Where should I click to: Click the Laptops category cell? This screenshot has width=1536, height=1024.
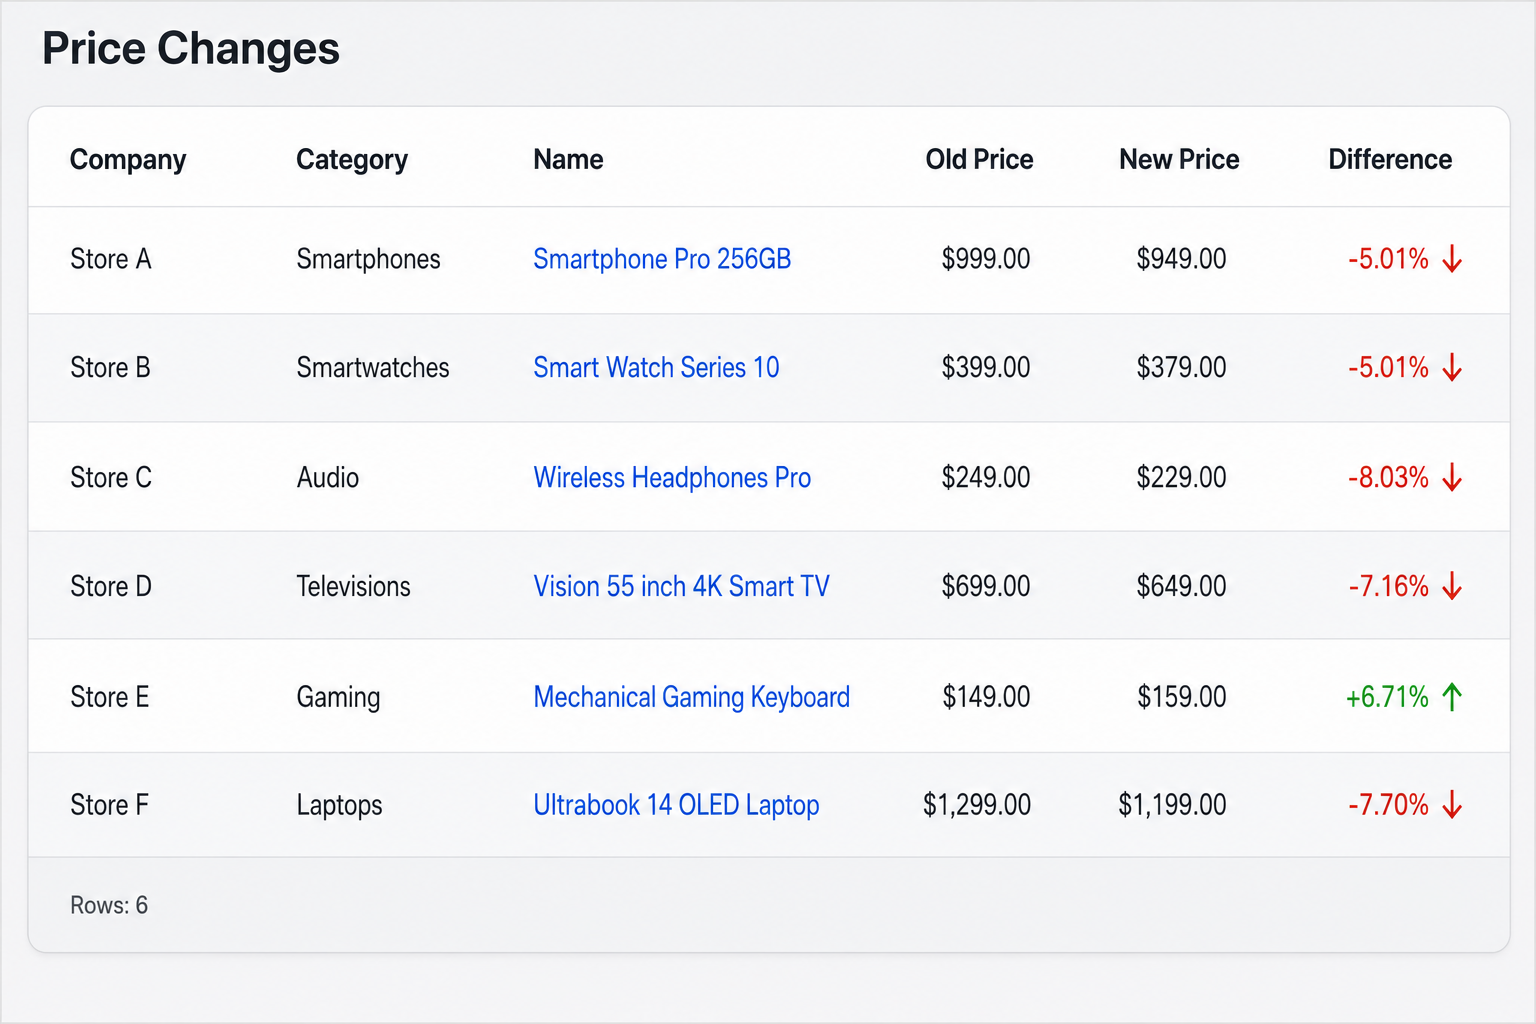[339, 805]
